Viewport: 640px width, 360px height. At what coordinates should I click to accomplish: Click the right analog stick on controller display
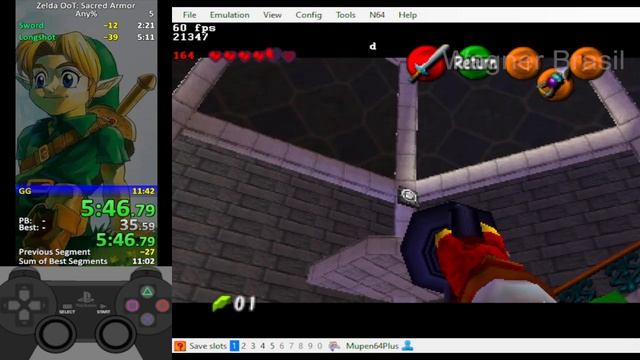(116, 334)
